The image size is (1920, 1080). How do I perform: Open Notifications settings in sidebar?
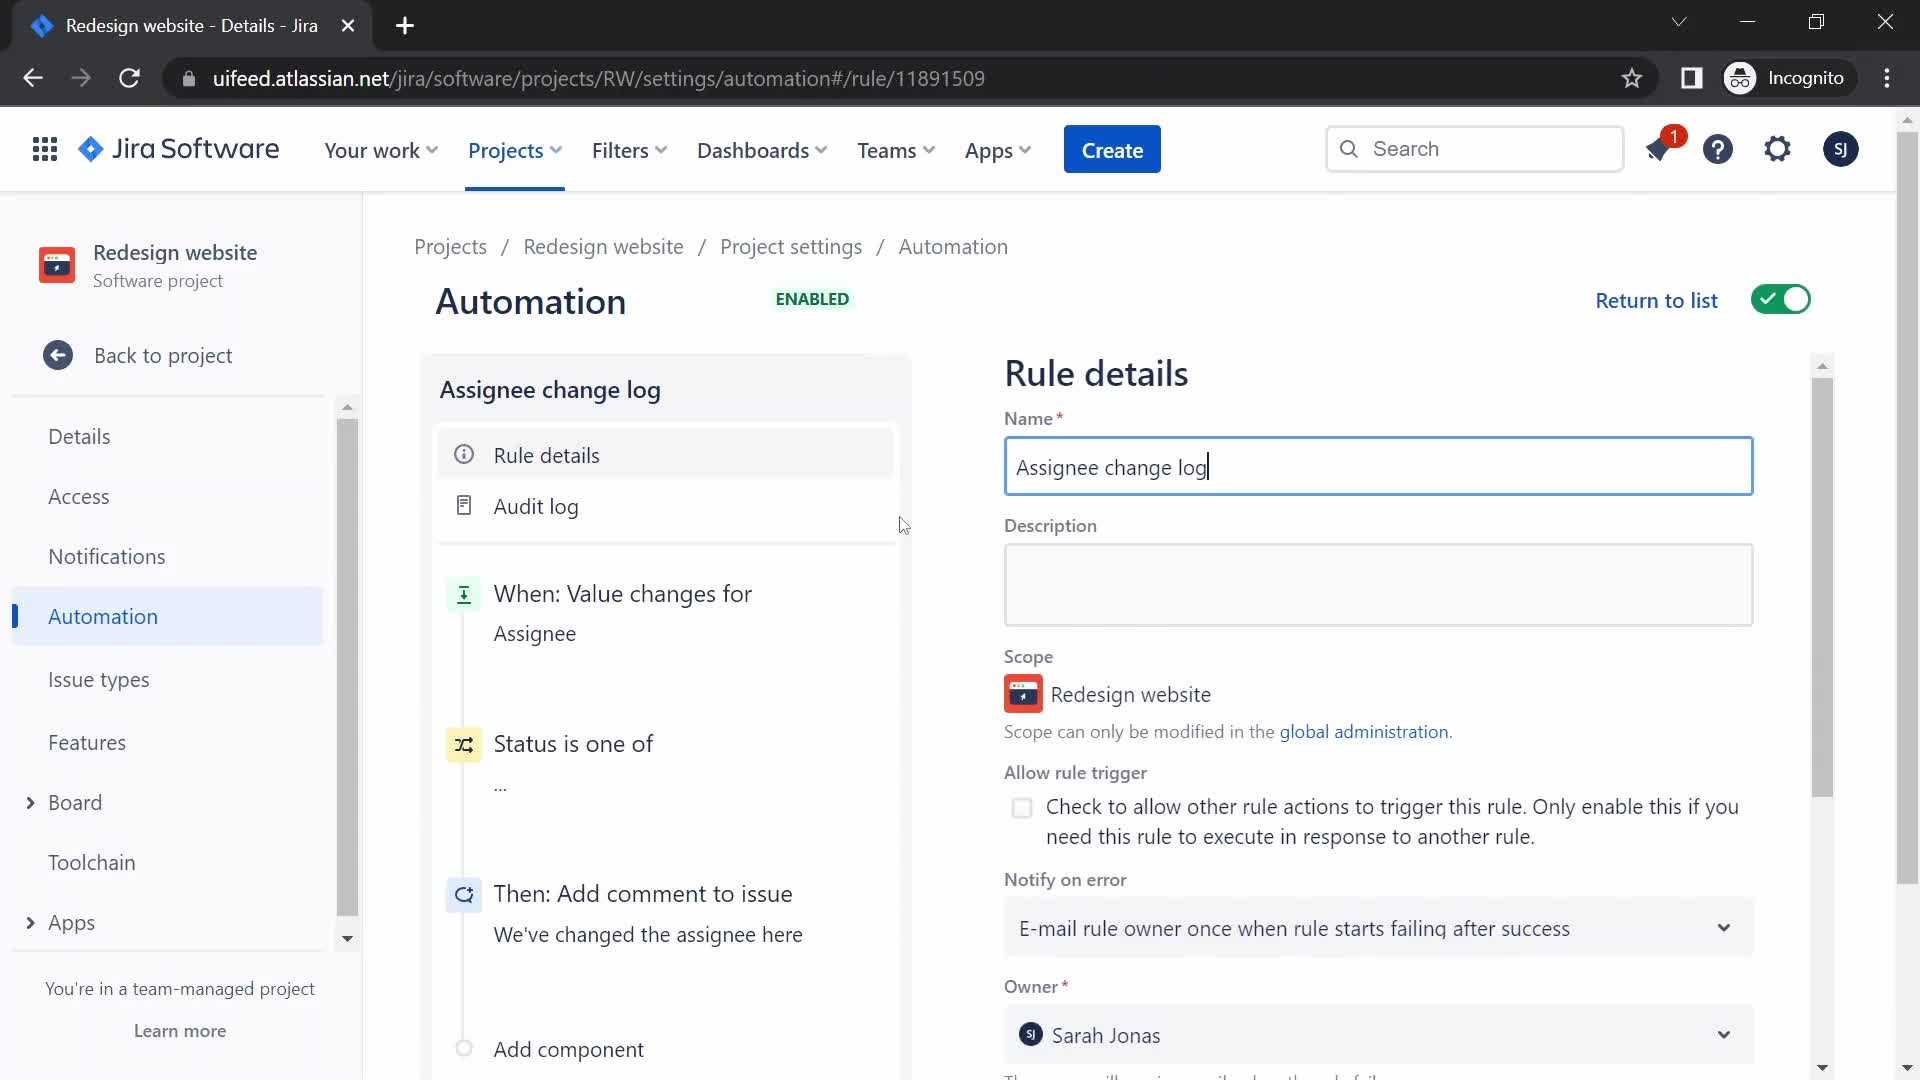click(x=107, y=557)
